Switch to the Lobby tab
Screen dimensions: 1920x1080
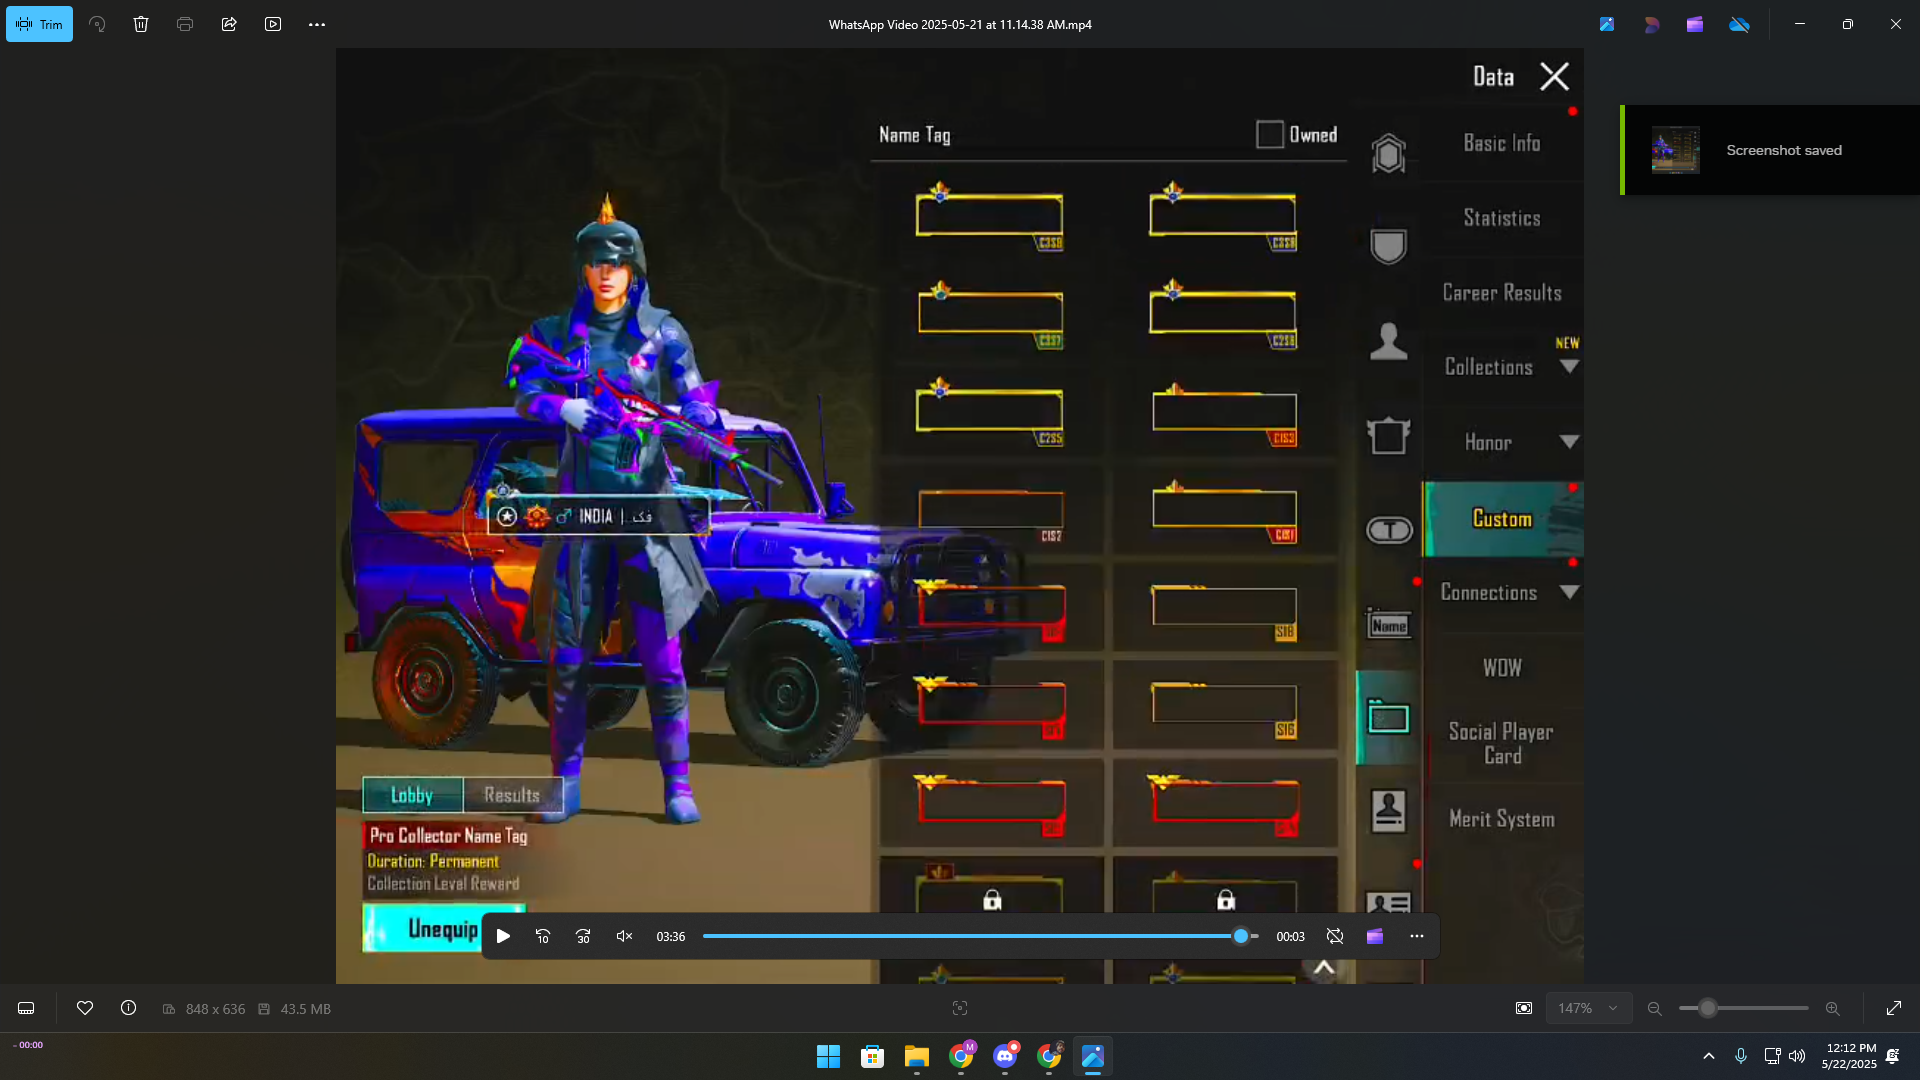(x=412, y=796)
